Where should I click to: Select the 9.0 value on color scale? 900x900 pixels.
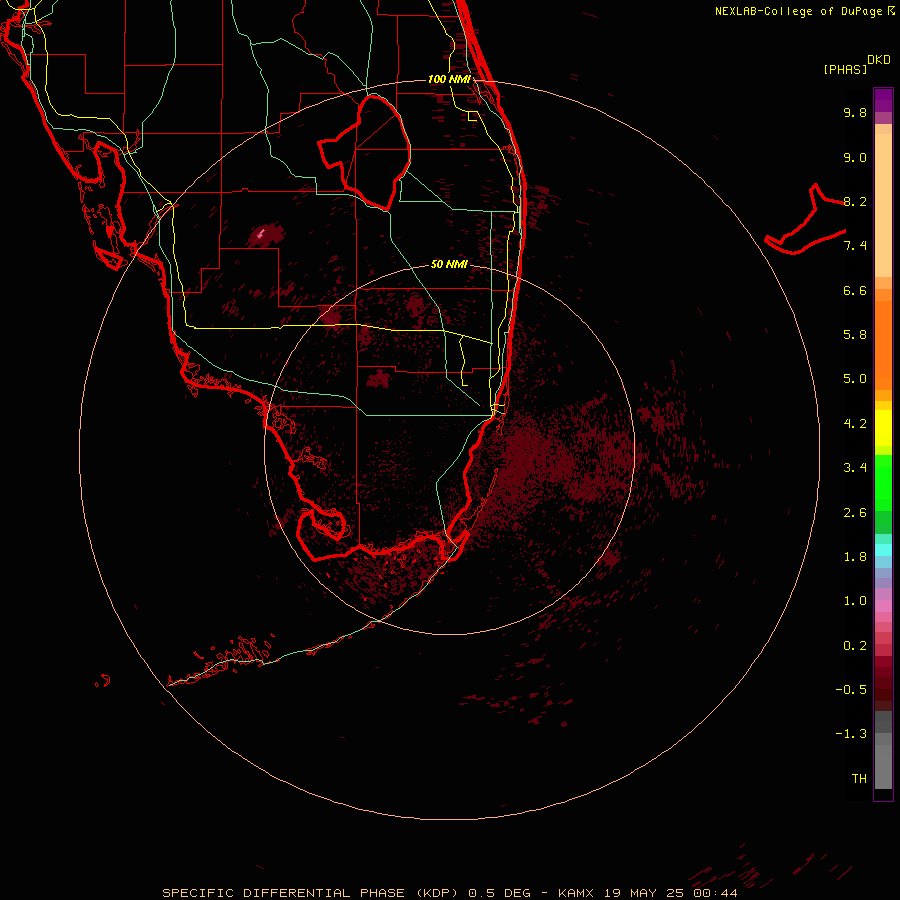[x=855, y=157]
